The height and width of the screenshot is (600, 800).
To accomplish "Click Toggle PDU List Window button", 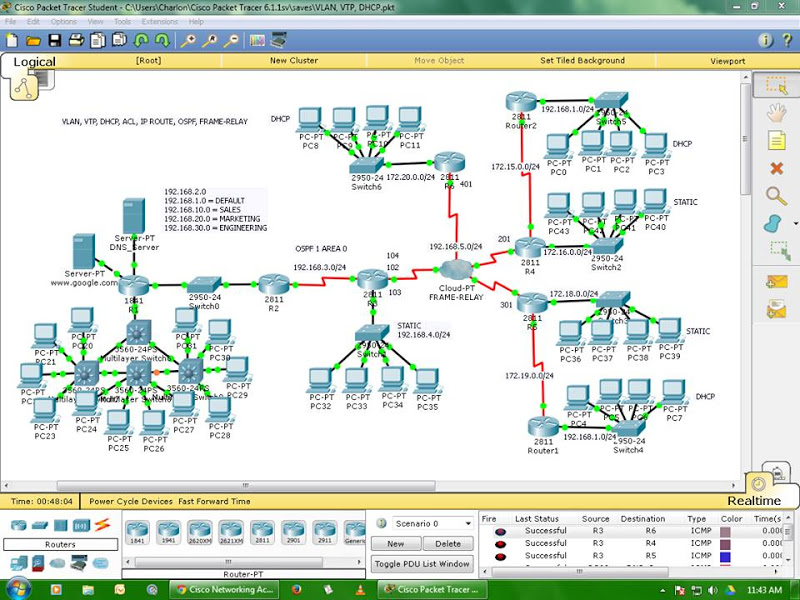I will (x=422, y=564).
